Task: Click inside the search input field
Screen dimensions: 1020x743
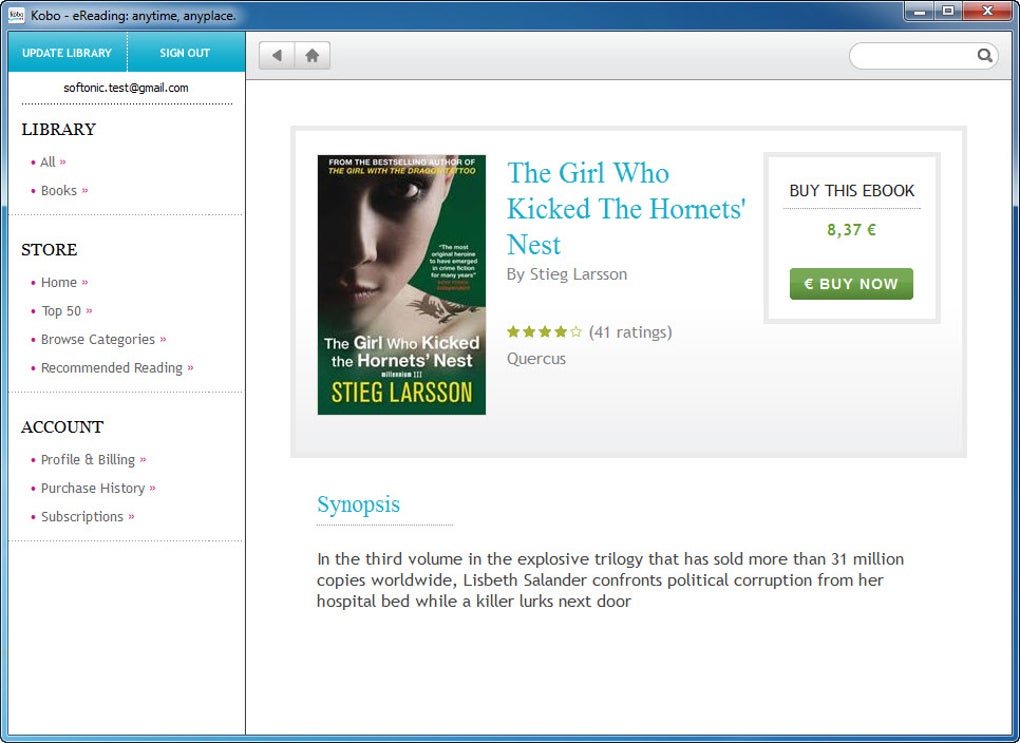Action: tap(914, 56)
